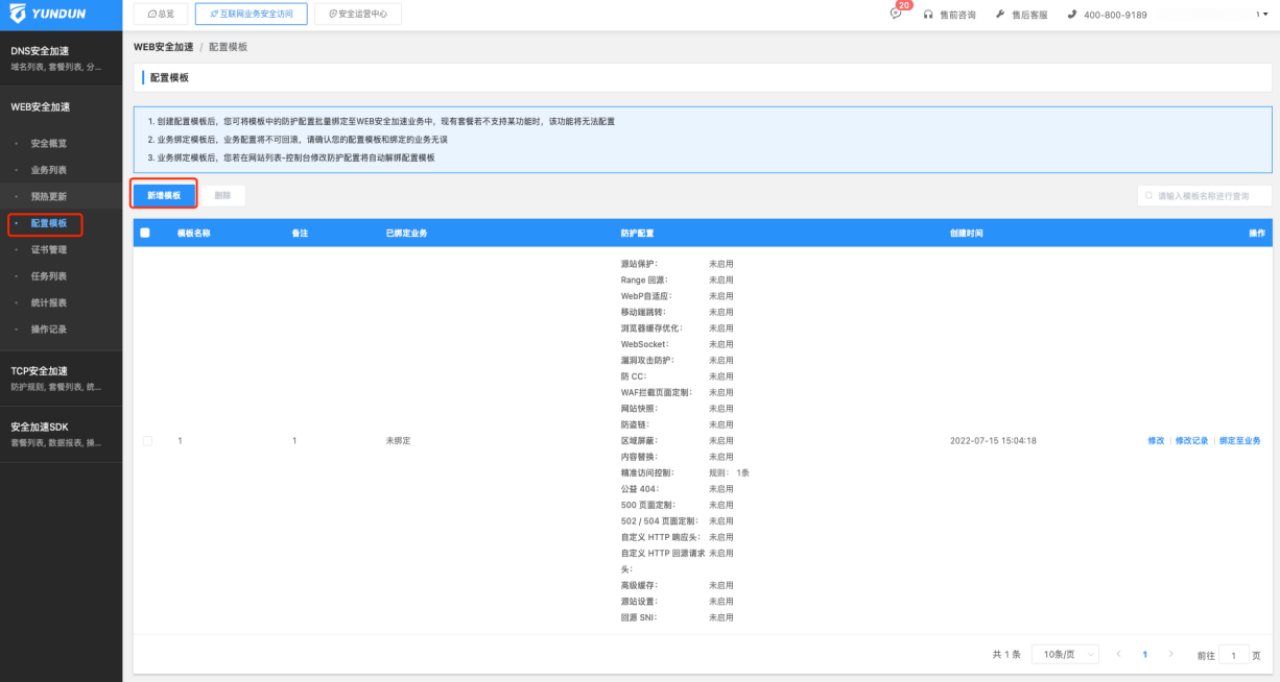Select 配置模板 in the sidebar

click(49, 223)
